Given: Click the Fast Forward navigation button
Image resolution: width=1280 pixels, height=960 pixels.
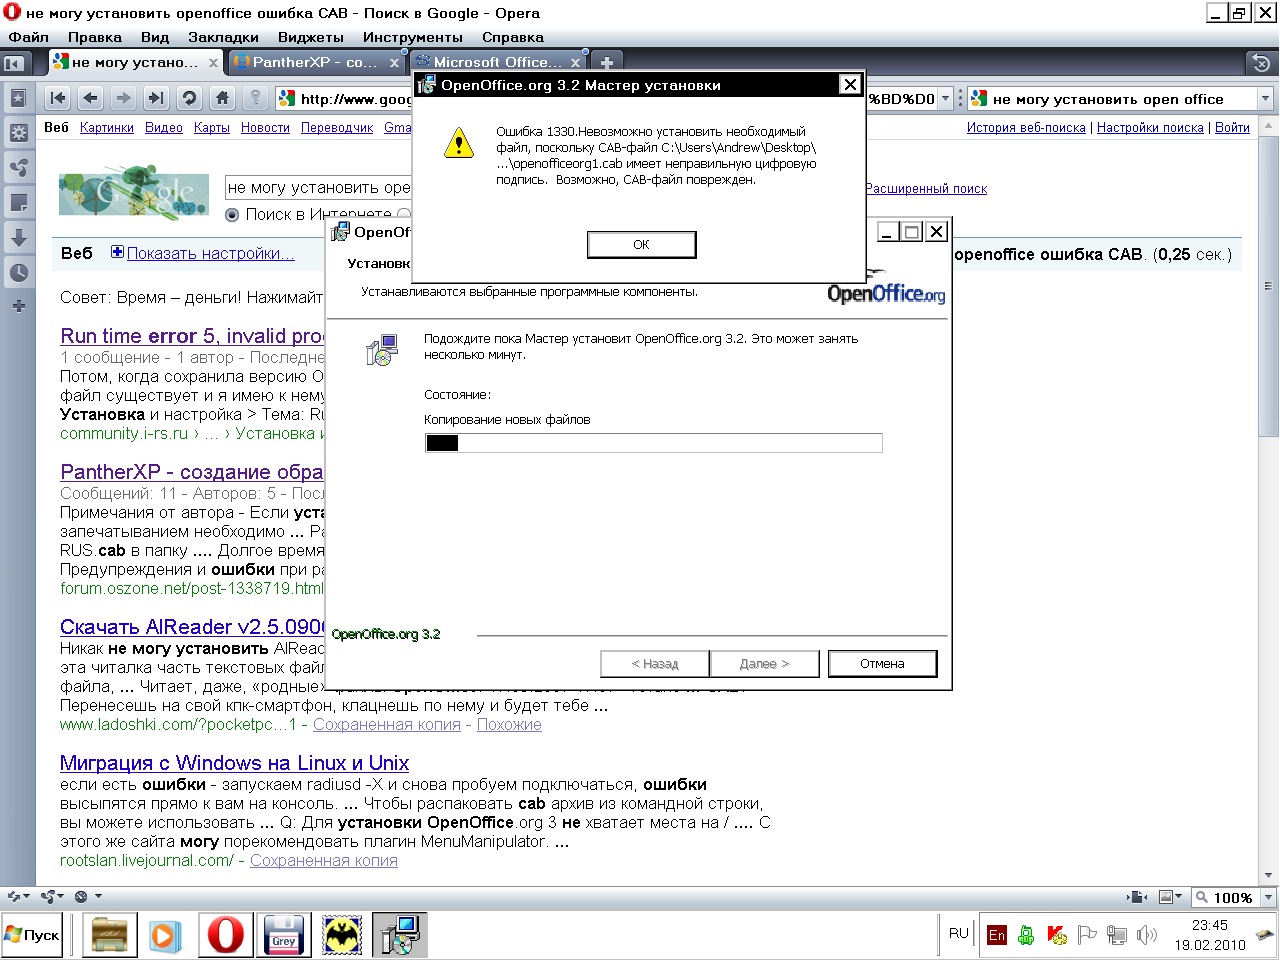Looking at the screenshot, I should 155,98.
